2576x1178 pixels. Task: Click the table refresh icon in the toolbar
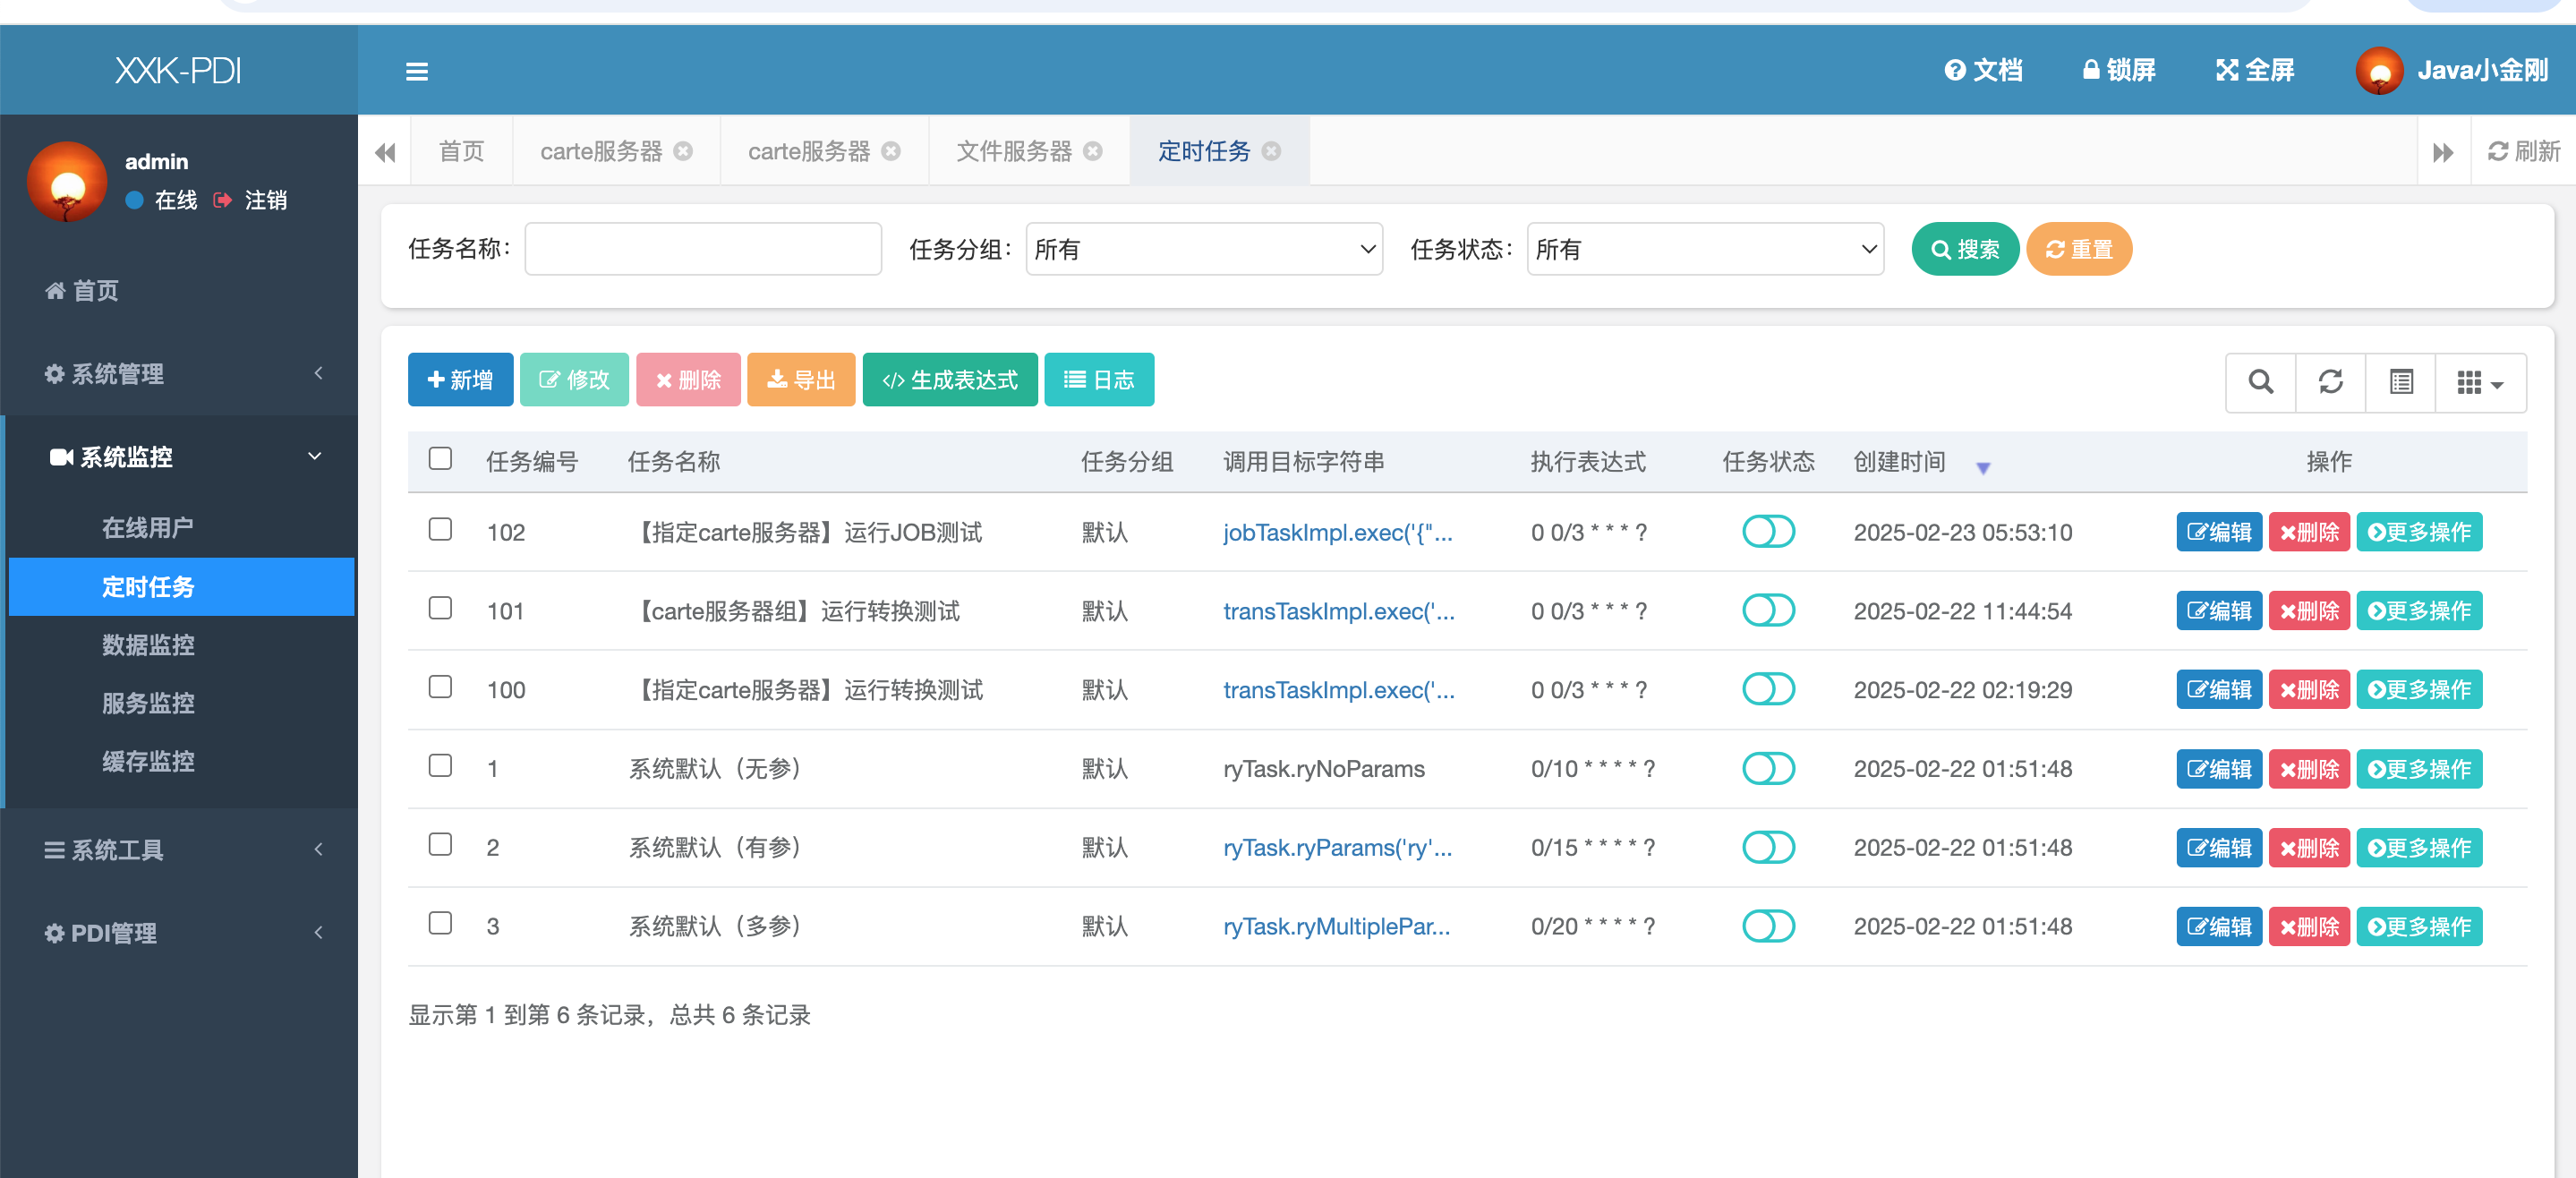click(2330, 381)
